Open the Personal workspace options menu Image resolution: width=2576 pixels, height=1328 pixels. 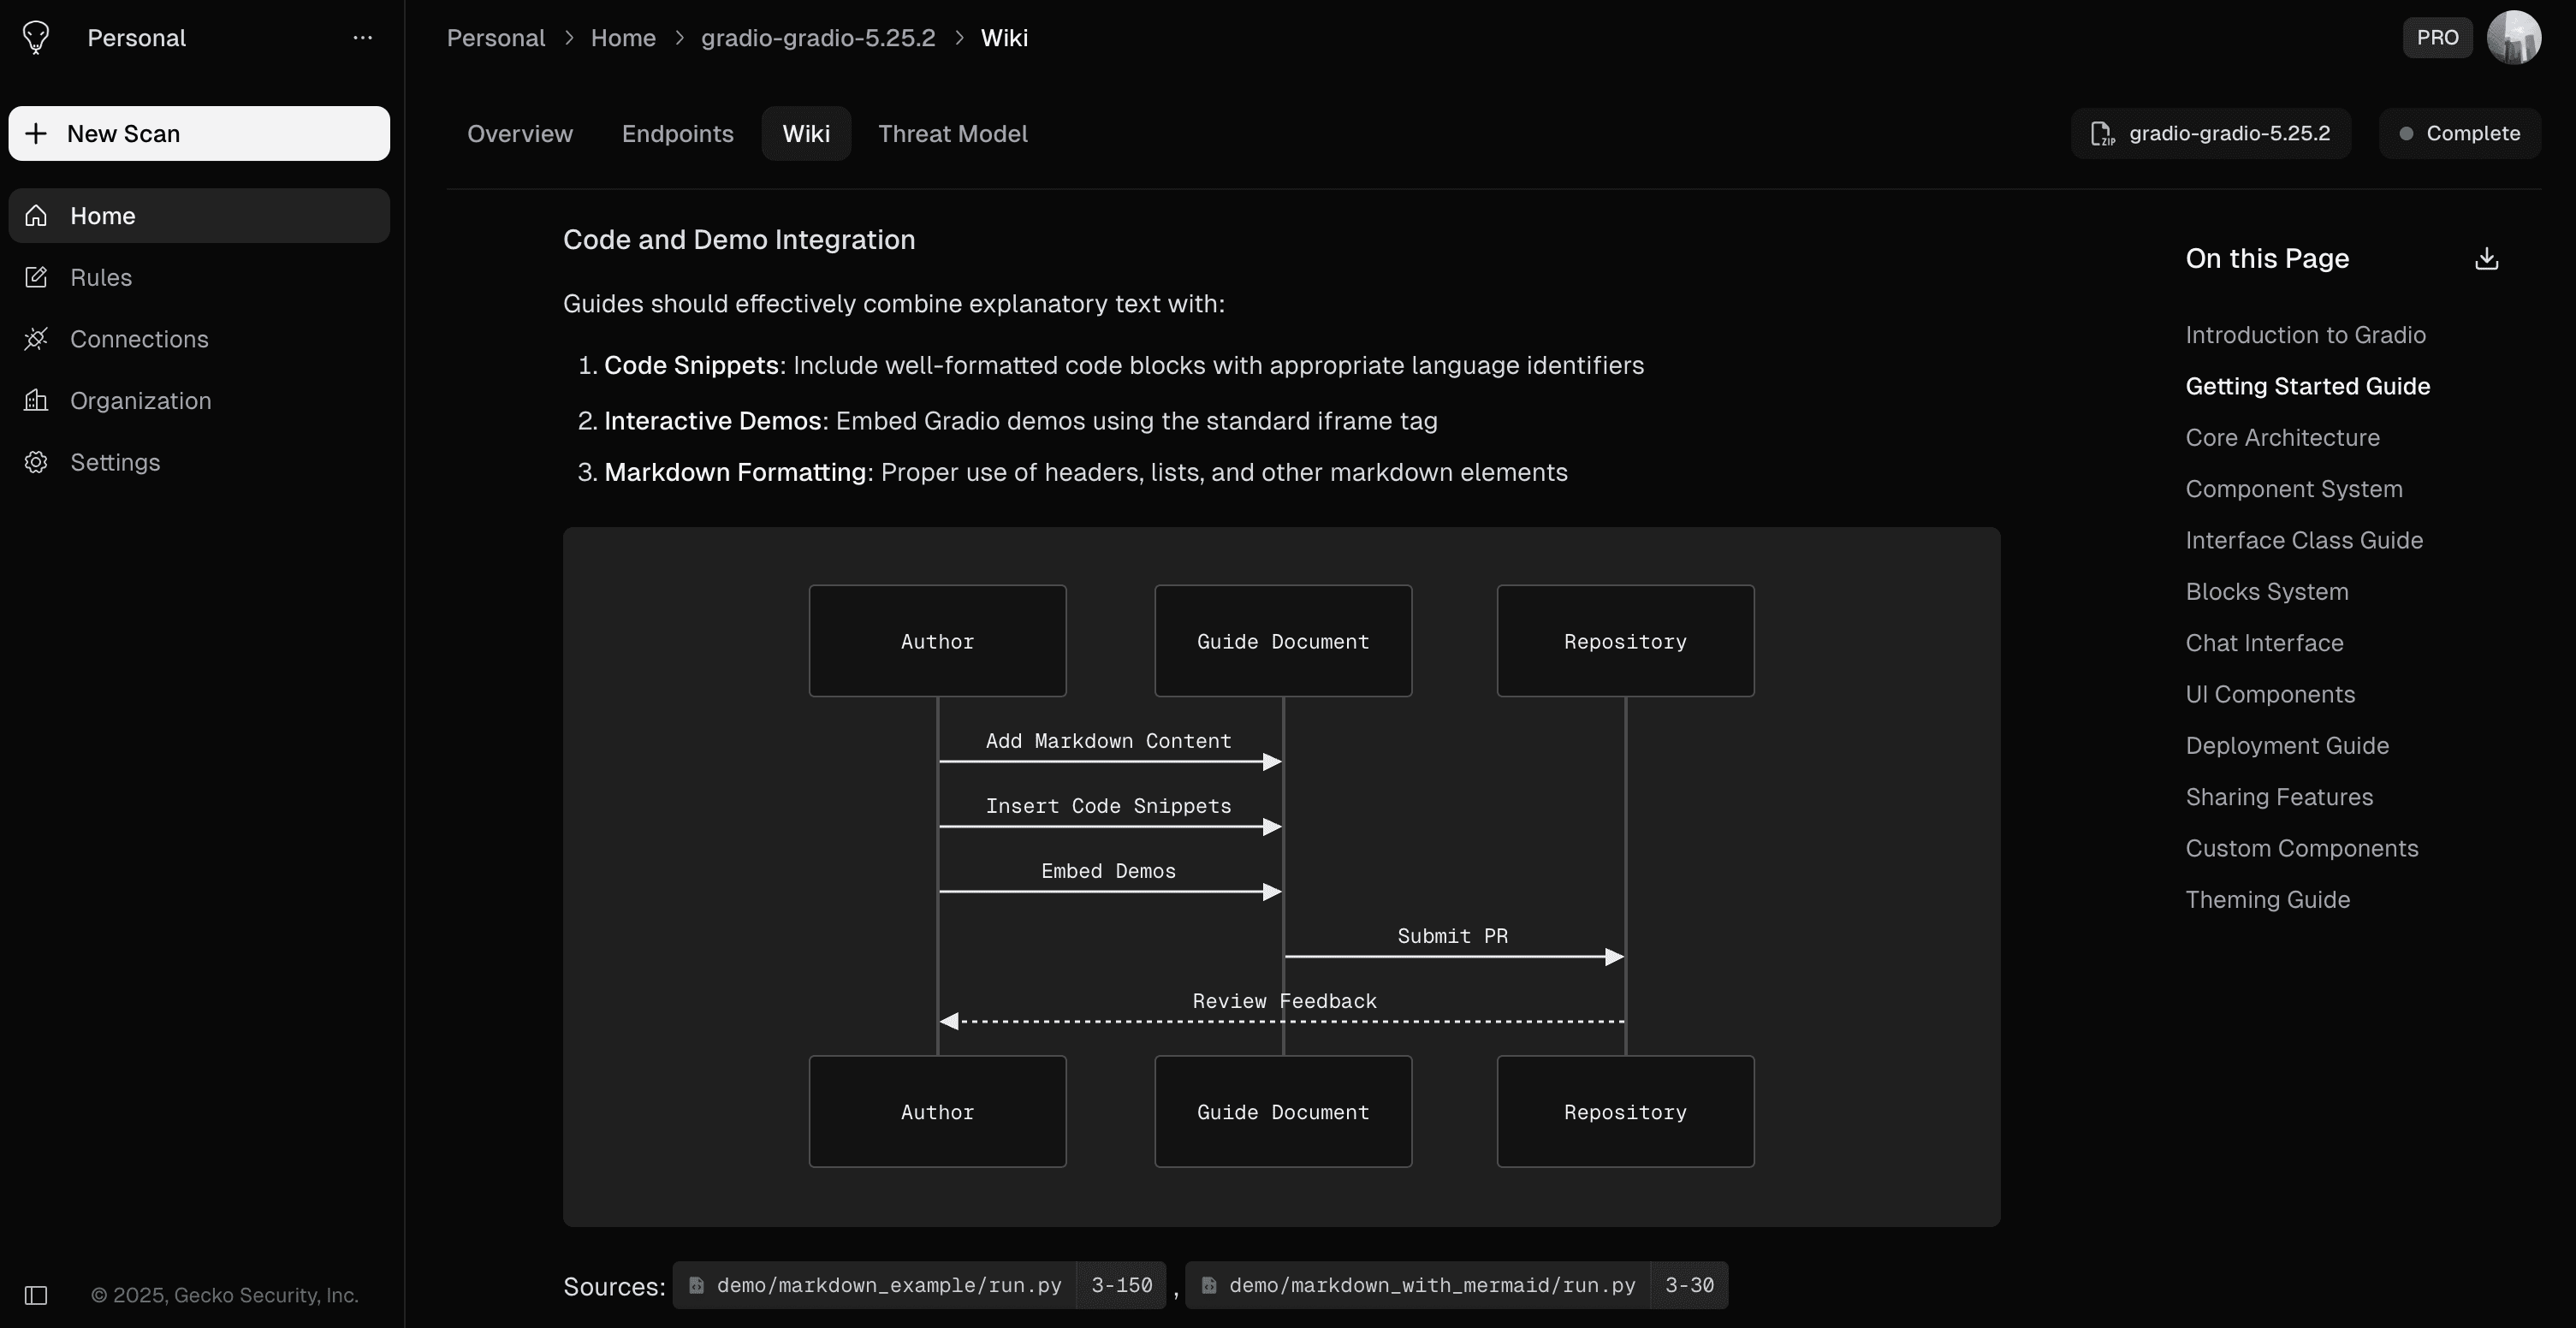click(x=362, y=37)
